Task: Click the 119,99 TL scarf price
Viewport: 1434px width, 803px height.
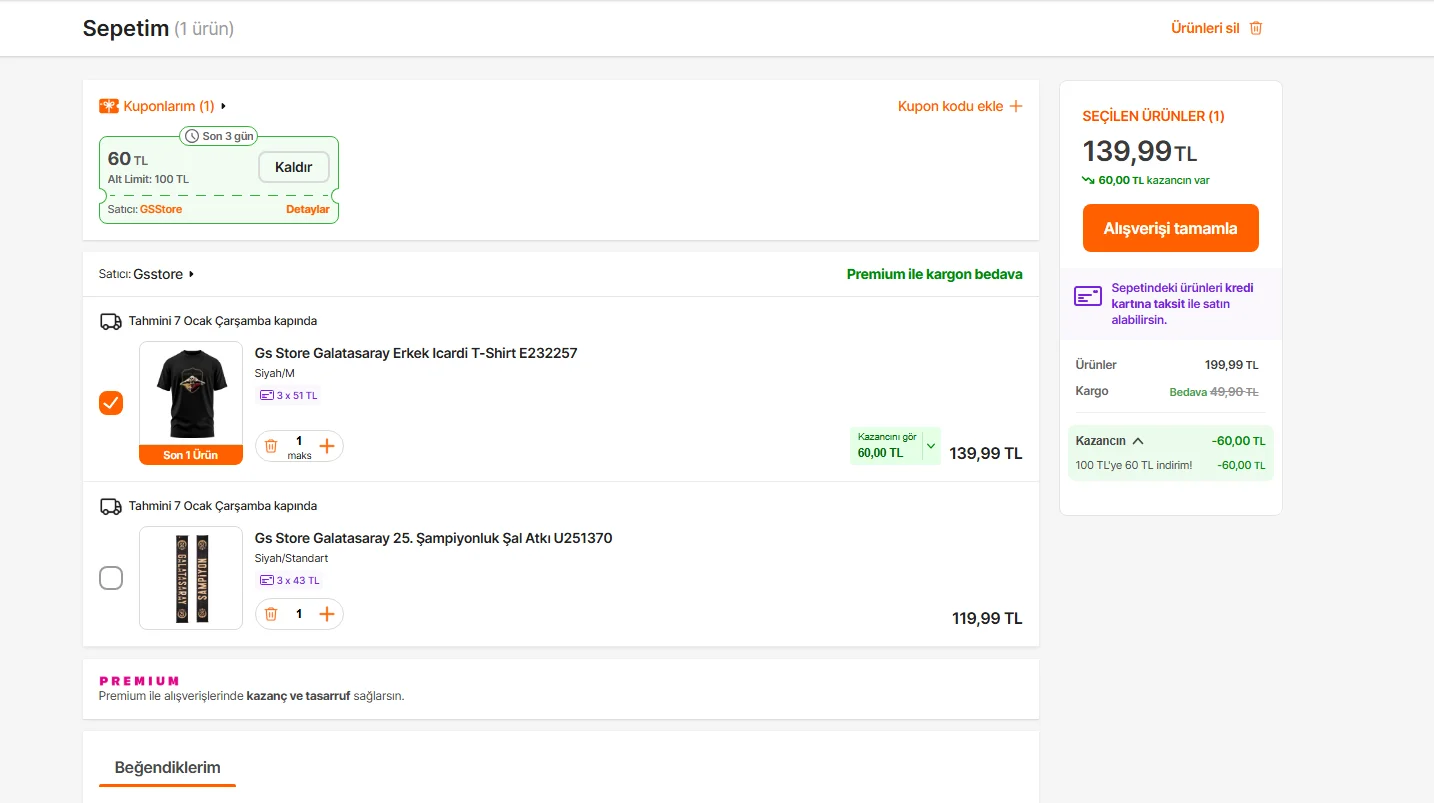Action: tap(987, 619)
